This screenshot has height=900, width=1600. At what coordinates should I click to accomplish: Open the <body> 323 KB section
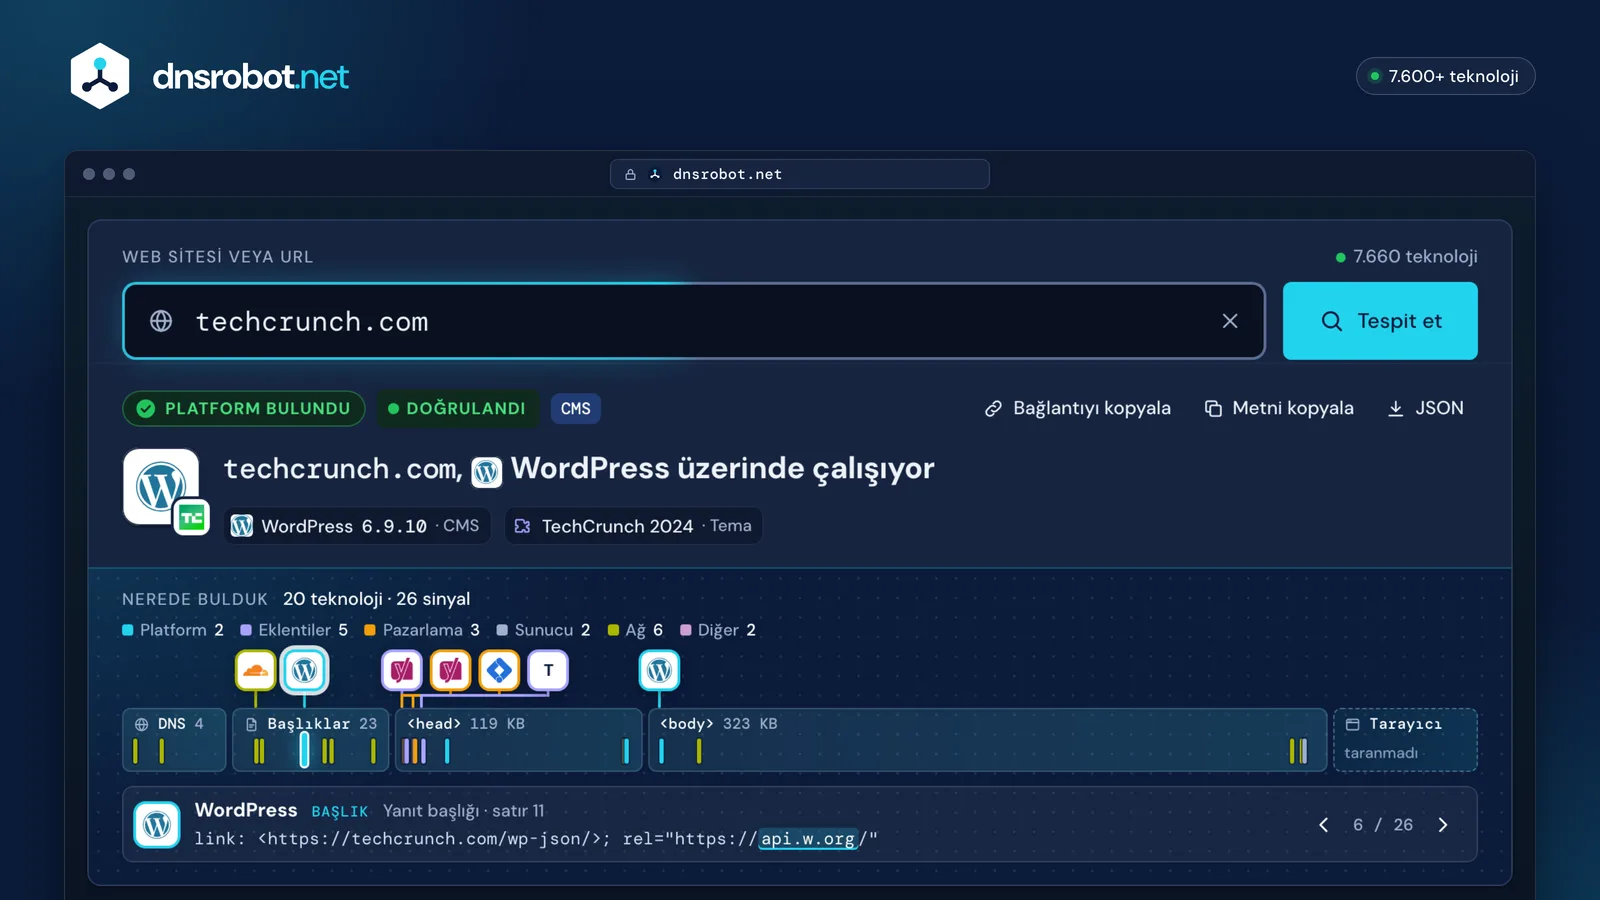[988, 740]
